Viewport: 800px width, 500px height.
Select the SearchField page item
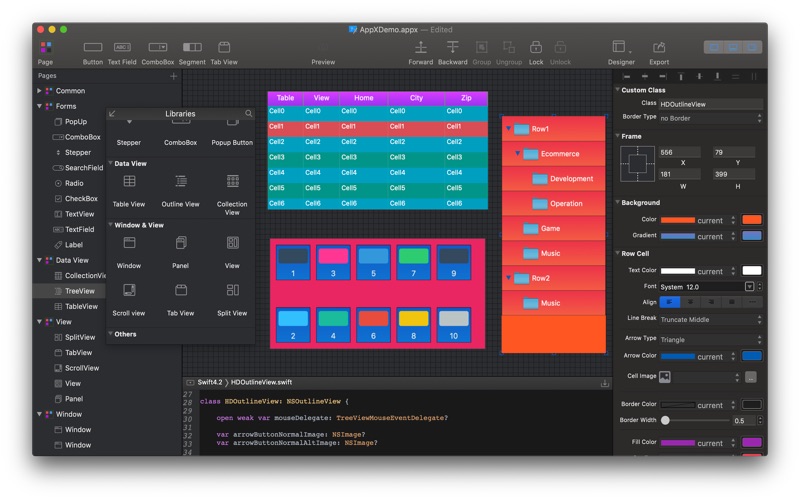(78, 168)
